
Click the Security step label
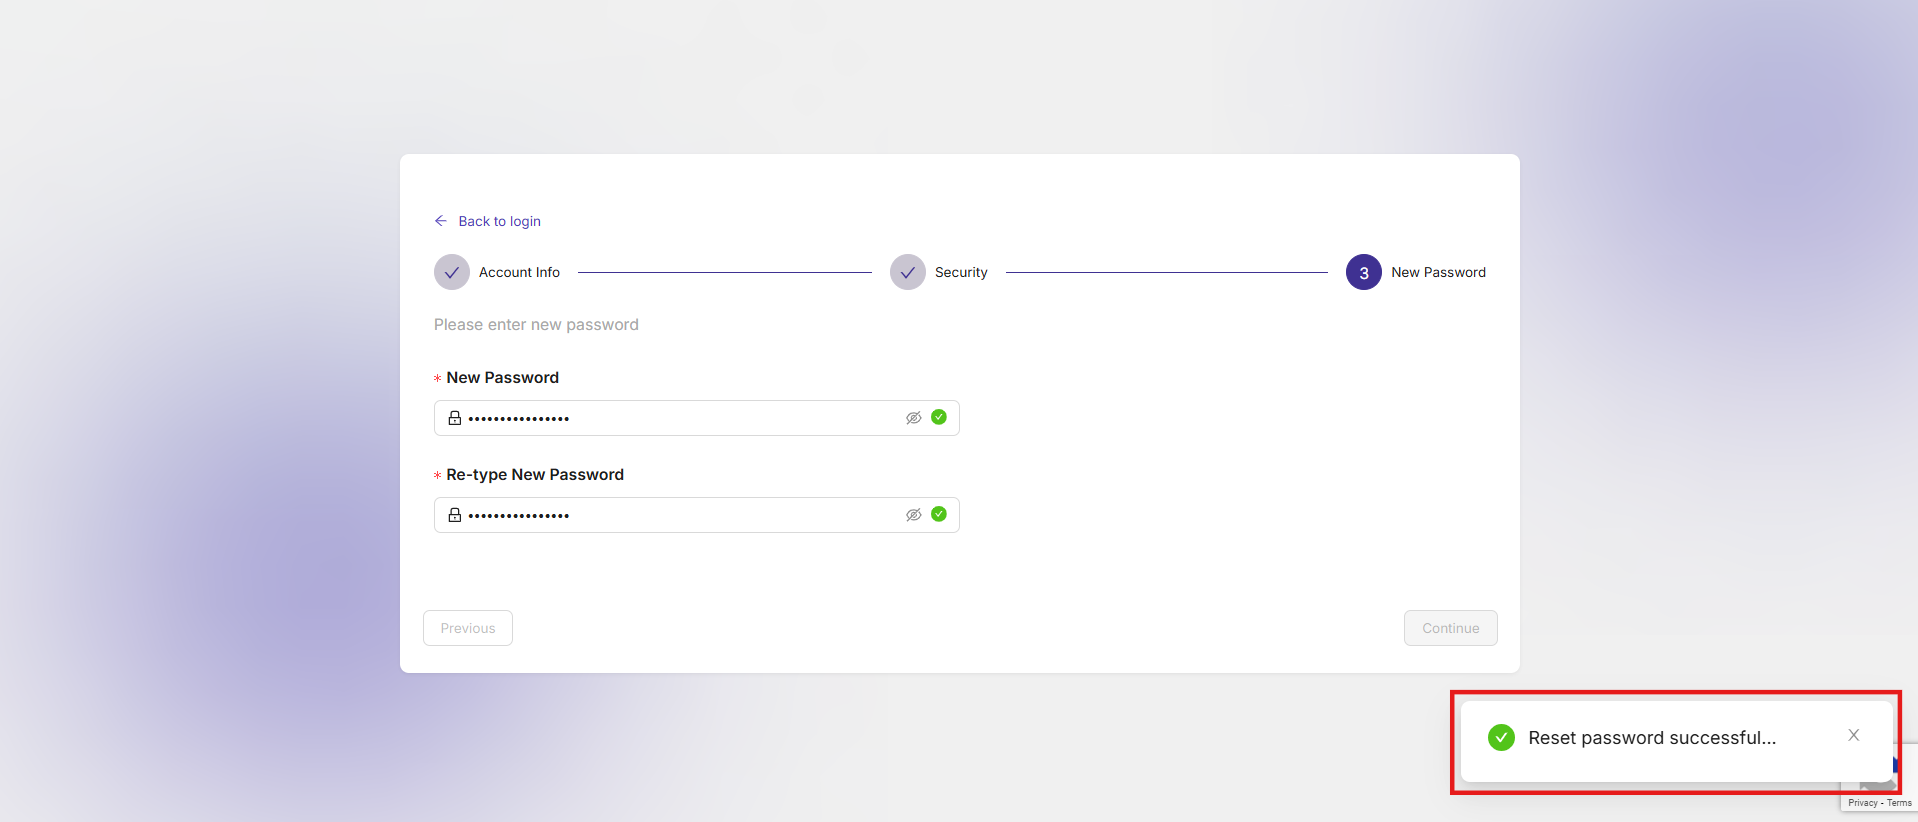click(x=961, y=272)
